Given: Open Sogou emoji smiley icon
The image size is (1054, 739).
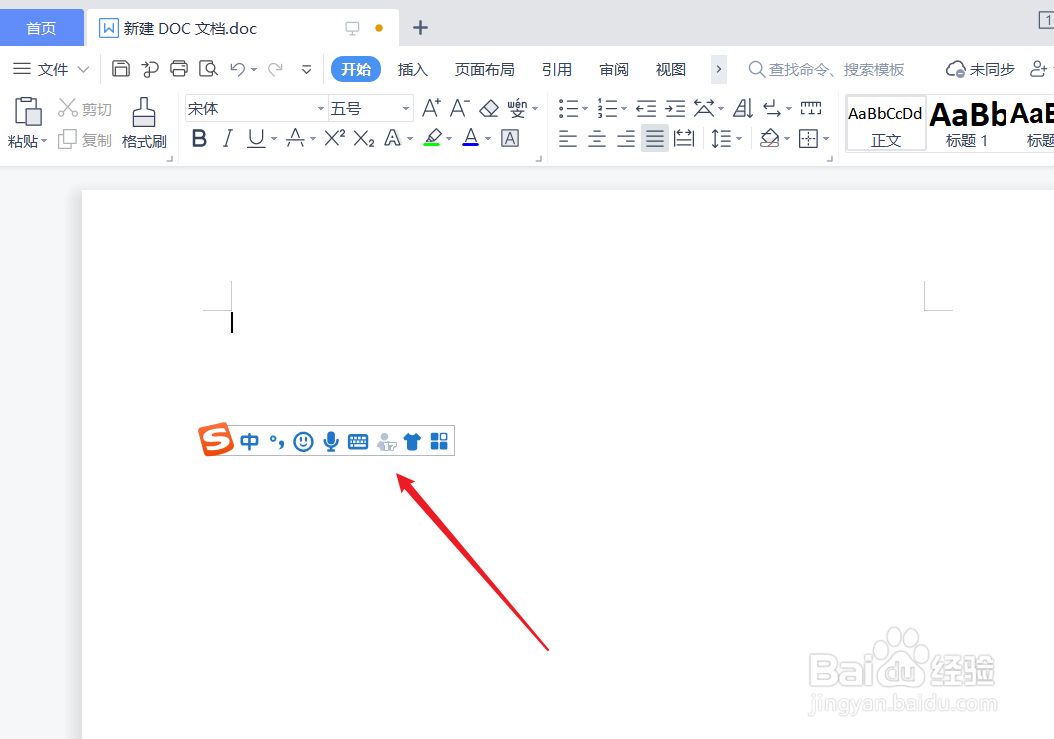Looking at the screenshot, I should pos(304,441).
